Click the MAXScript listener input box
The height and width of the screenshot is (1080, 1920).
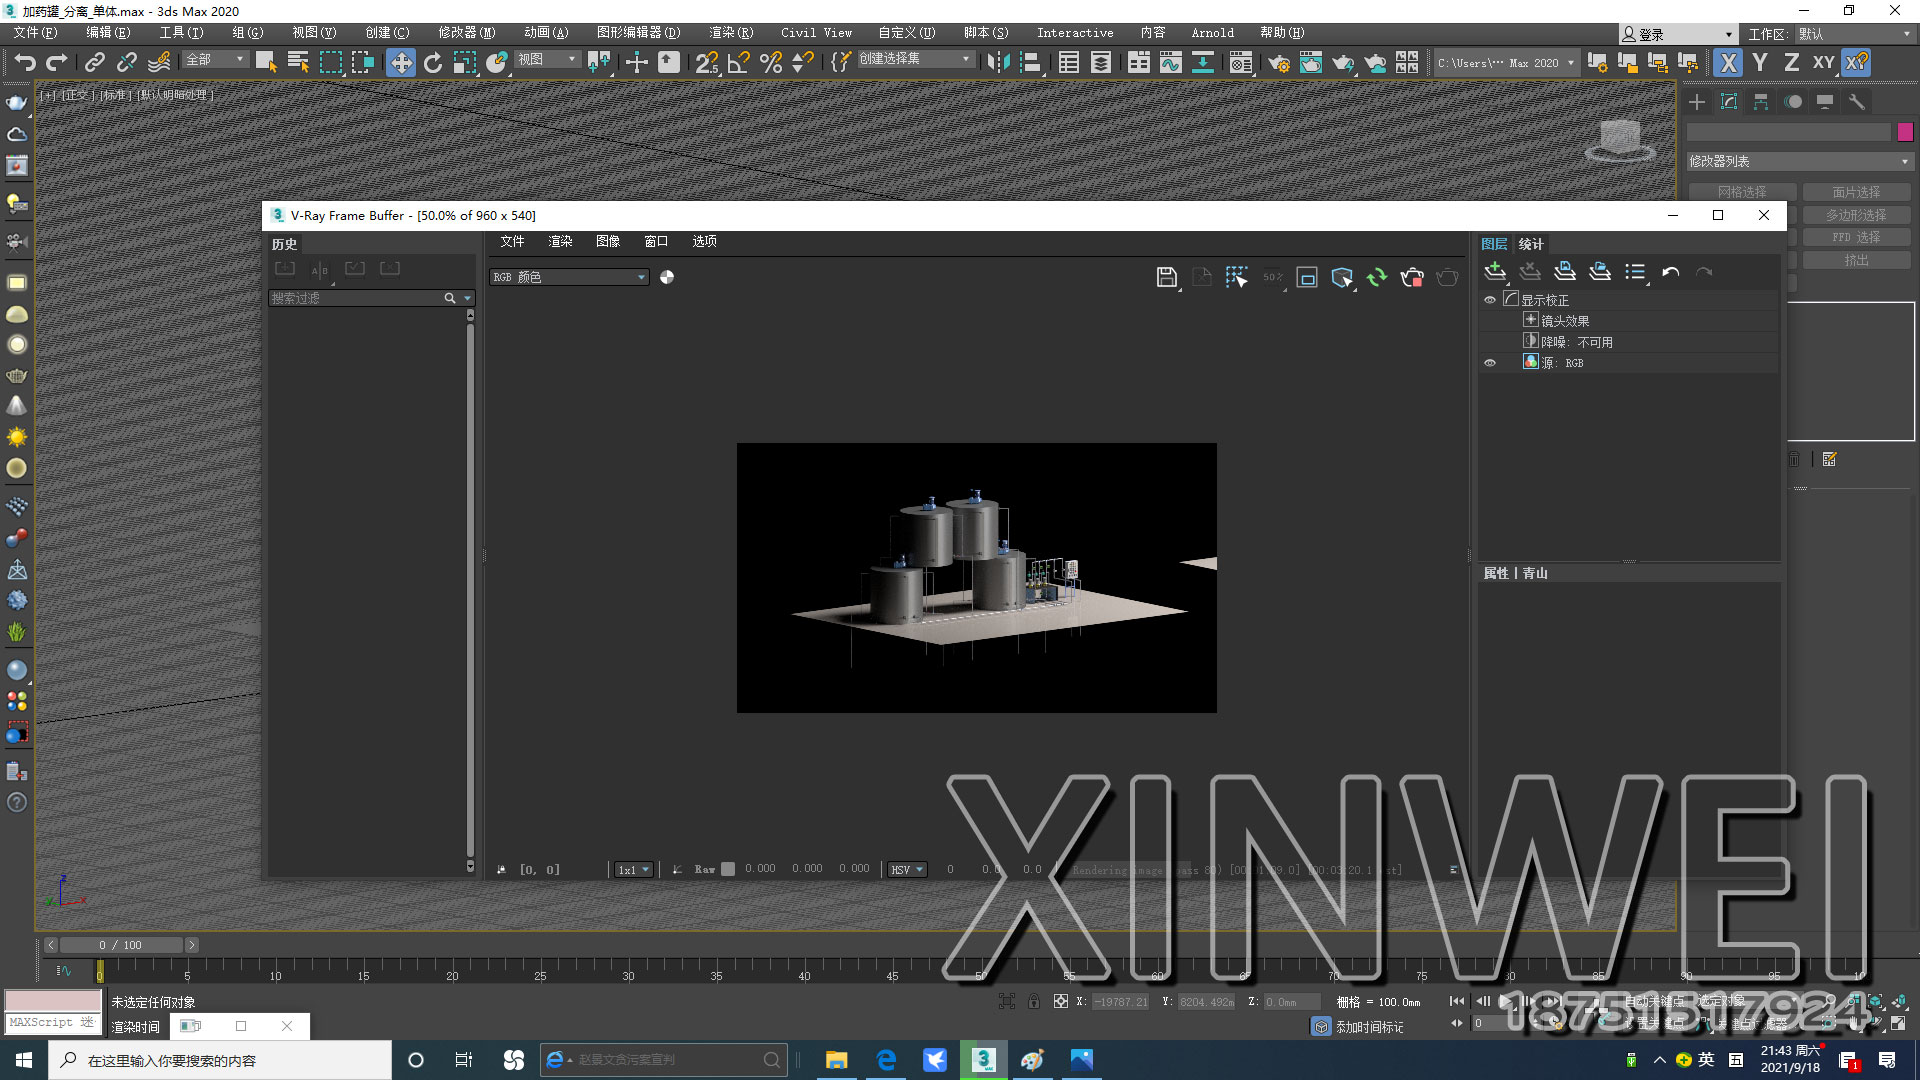52,1022
